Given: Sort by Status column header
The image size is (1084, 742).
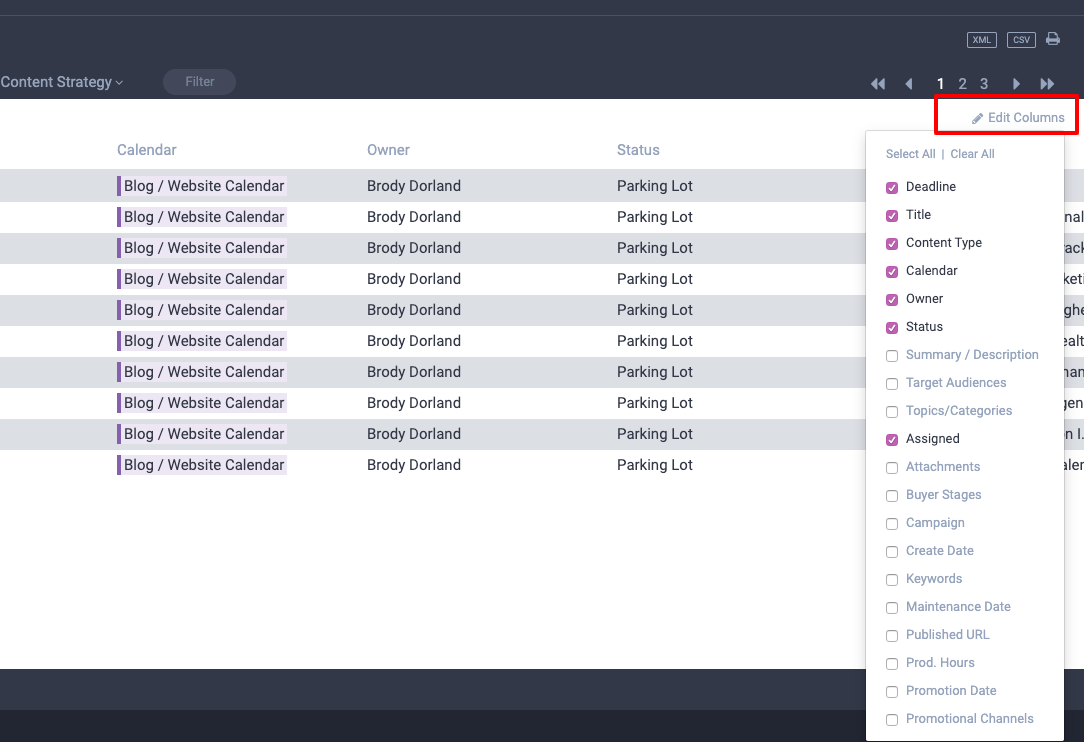Looking at the screenshot, I should (638, 150).
